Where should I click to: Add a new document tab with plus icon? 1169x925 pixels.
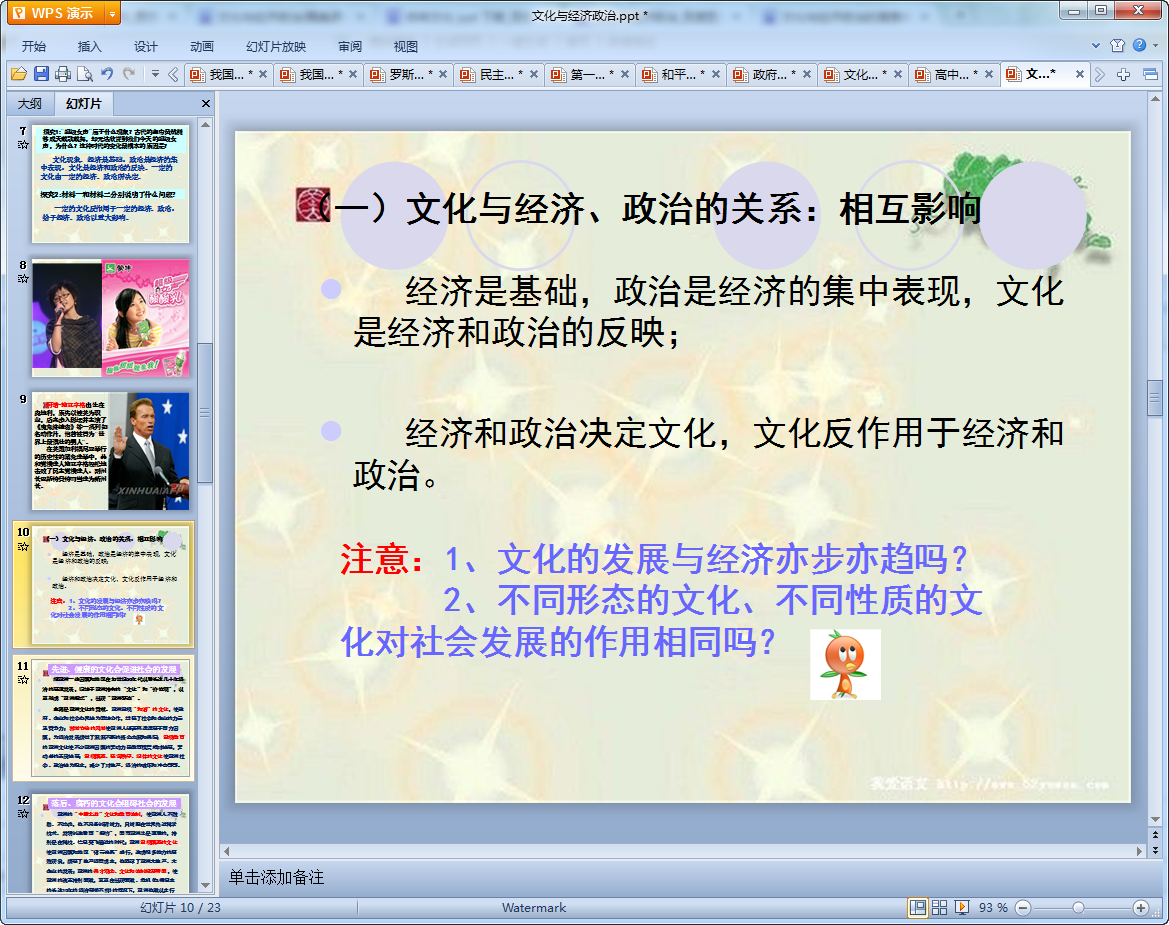pyautogui.click(x=1124, y=75)
